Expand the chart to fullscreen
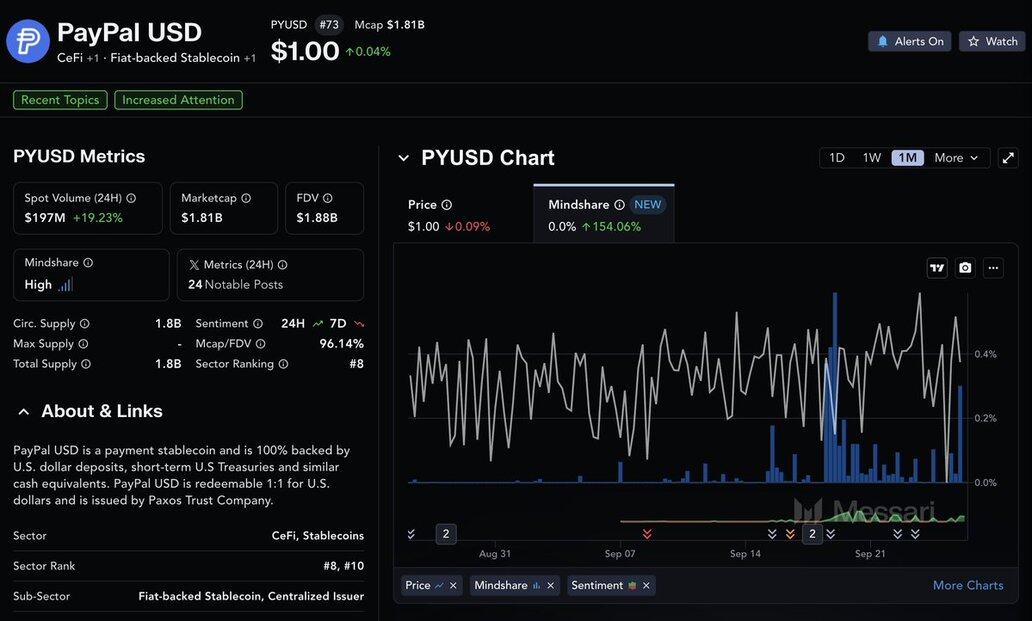 click(1008, 158)
